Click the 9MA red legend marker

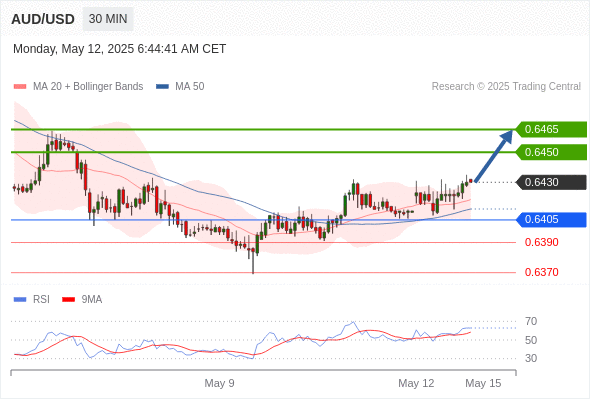tap(68, 300)
